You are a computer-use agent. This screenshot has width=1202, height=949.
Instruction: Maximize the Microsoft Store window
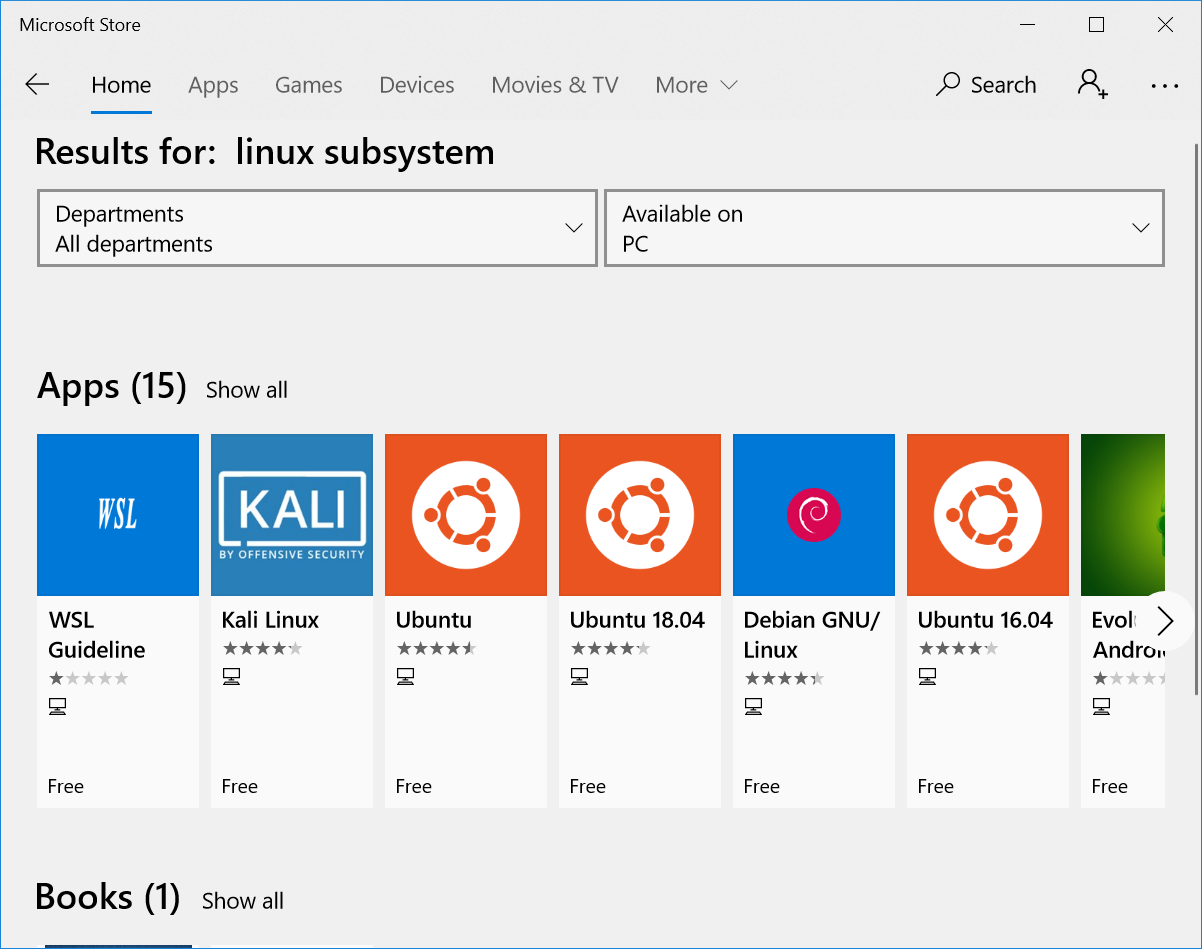pos(1097,25)
